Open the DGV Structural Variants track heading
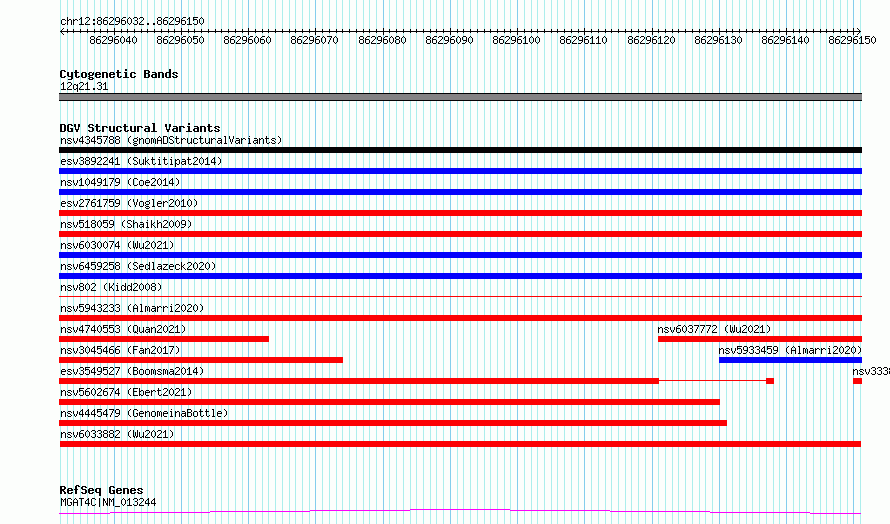 [x=140, y=128]
